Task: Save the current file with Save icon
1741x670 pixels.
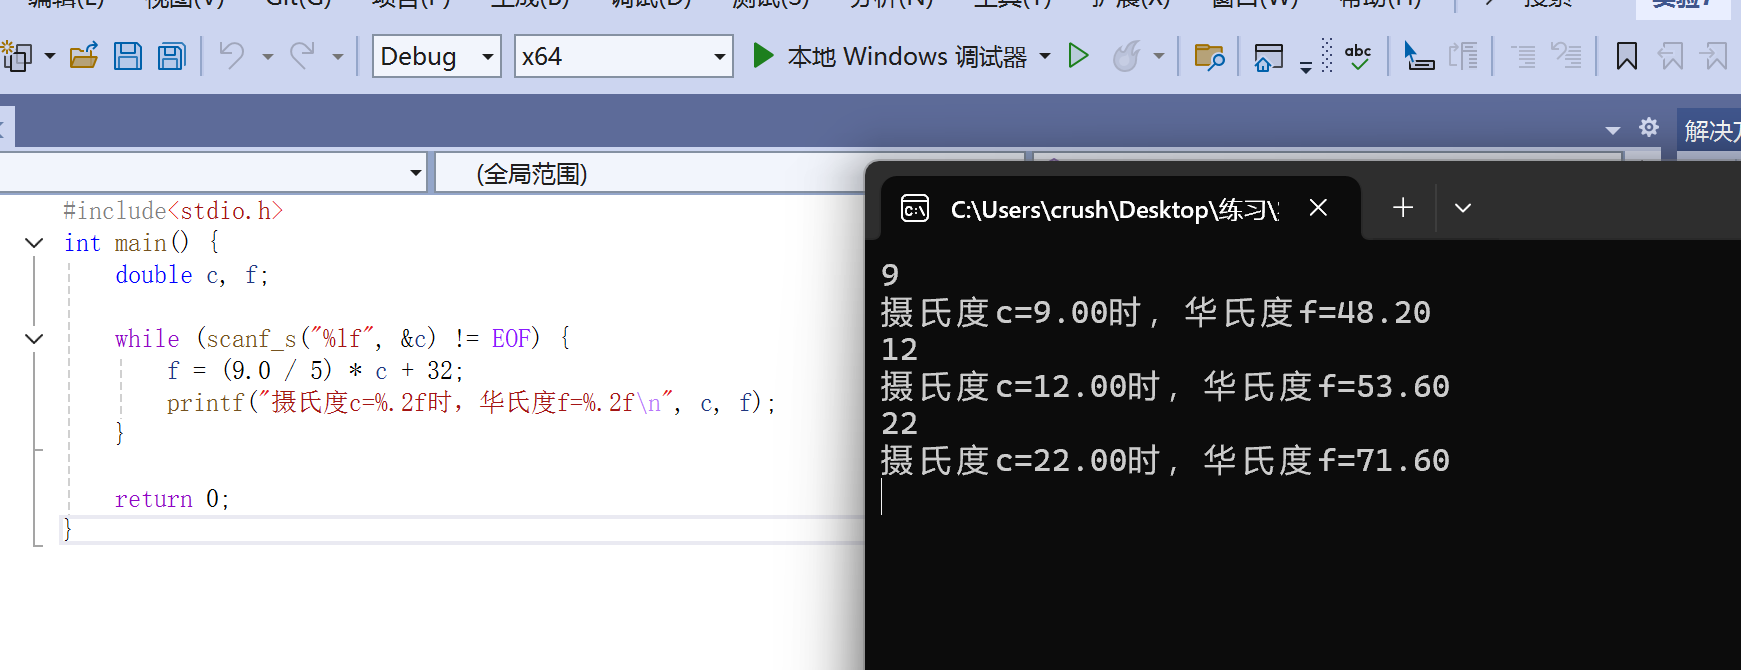Action: pos(128,56)
